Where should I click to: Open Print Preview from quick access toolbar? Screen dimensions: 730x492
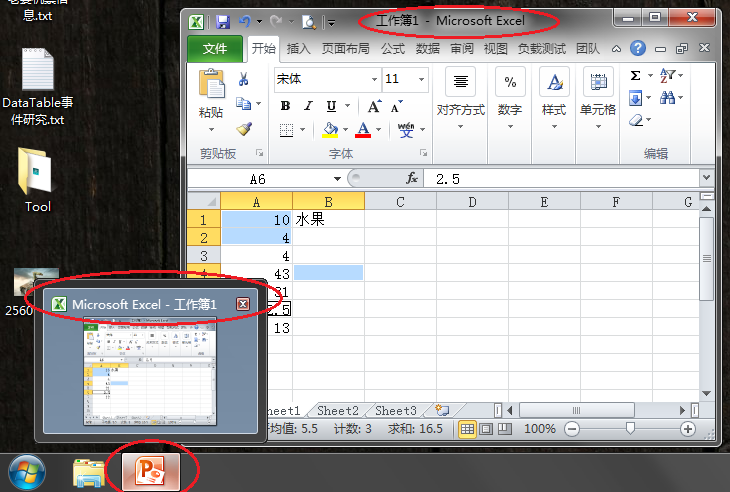309,21
